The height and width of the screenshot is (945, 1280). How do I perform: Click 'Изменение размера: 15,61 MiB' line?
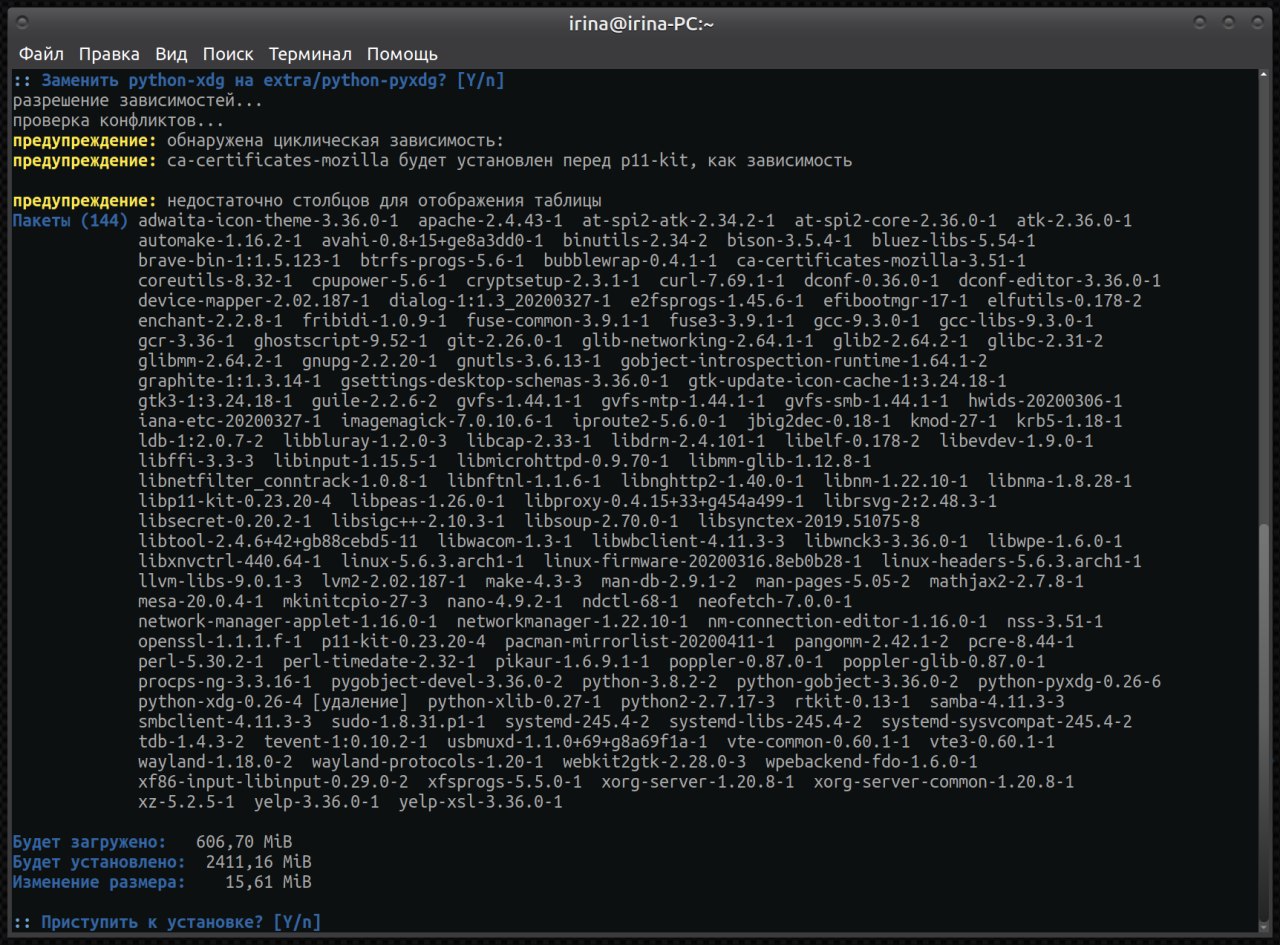[162, 880]
